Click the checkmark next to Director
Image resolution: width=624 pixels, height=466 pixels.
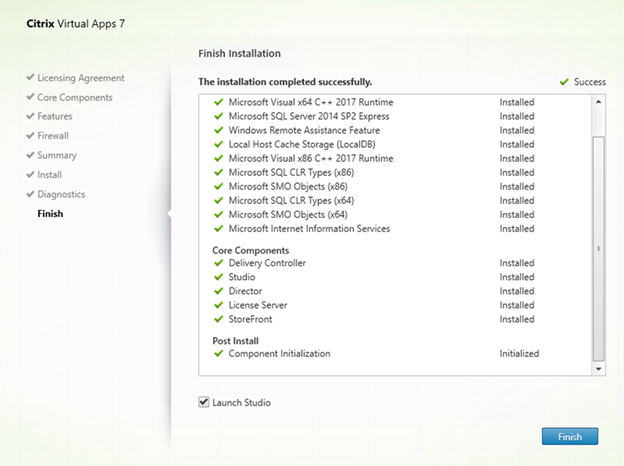tap(219, 291)
